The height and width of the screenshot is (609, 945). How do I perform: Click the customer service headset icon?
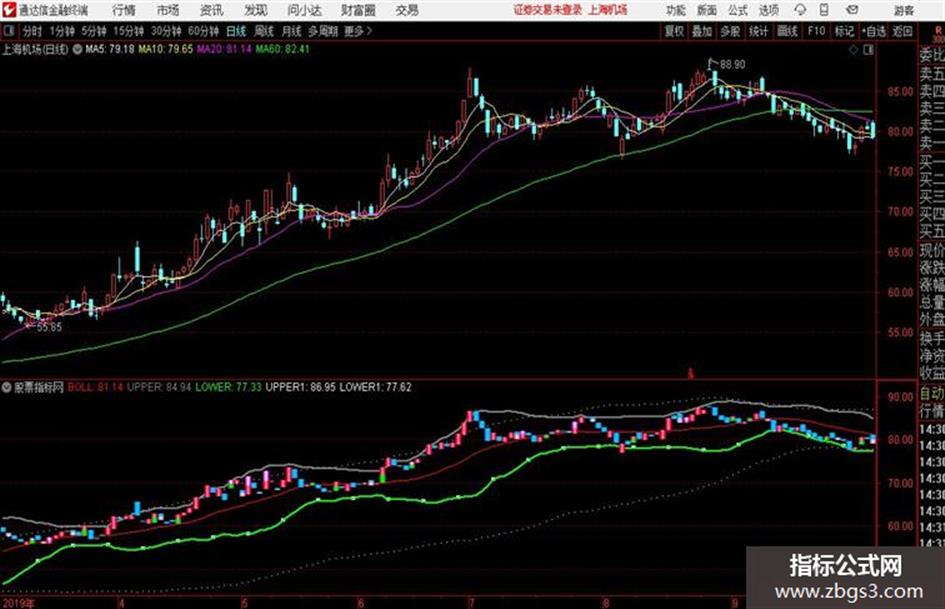tap(800, 10)
